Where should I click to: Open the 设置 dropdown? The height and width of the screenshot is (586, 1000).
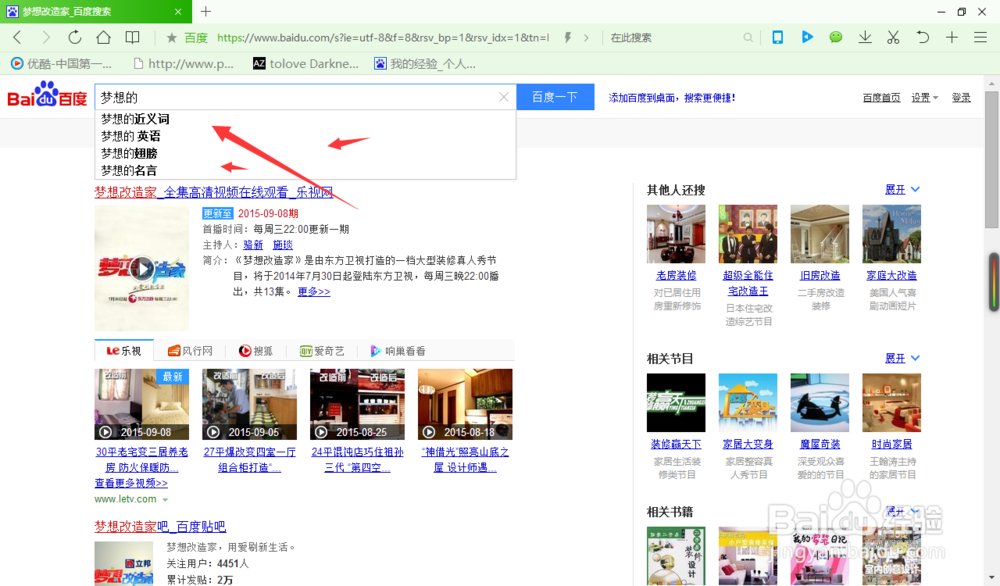(924, 98)
